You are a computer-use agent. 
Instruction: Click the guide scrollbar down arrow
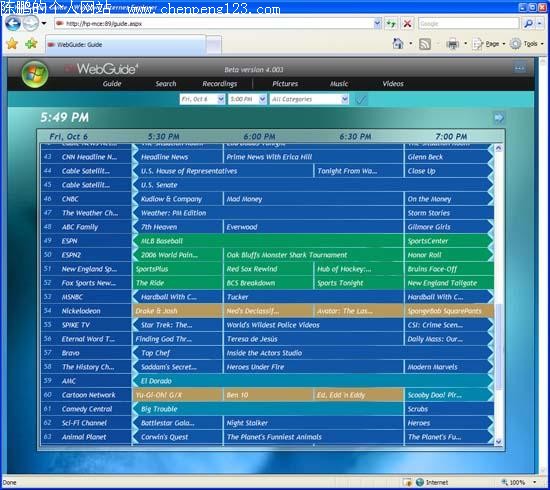point(498,442)
